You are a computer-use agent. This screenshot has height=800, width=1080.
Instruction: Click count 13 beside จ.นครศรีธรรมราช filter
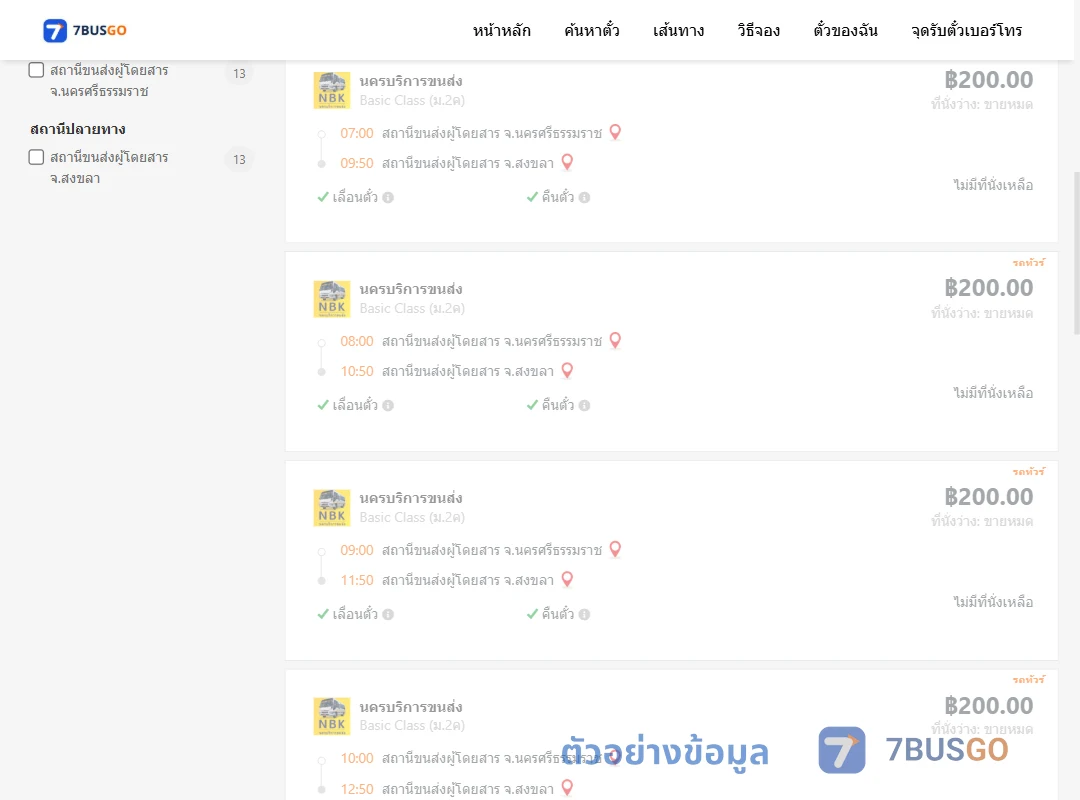point(239,73)
